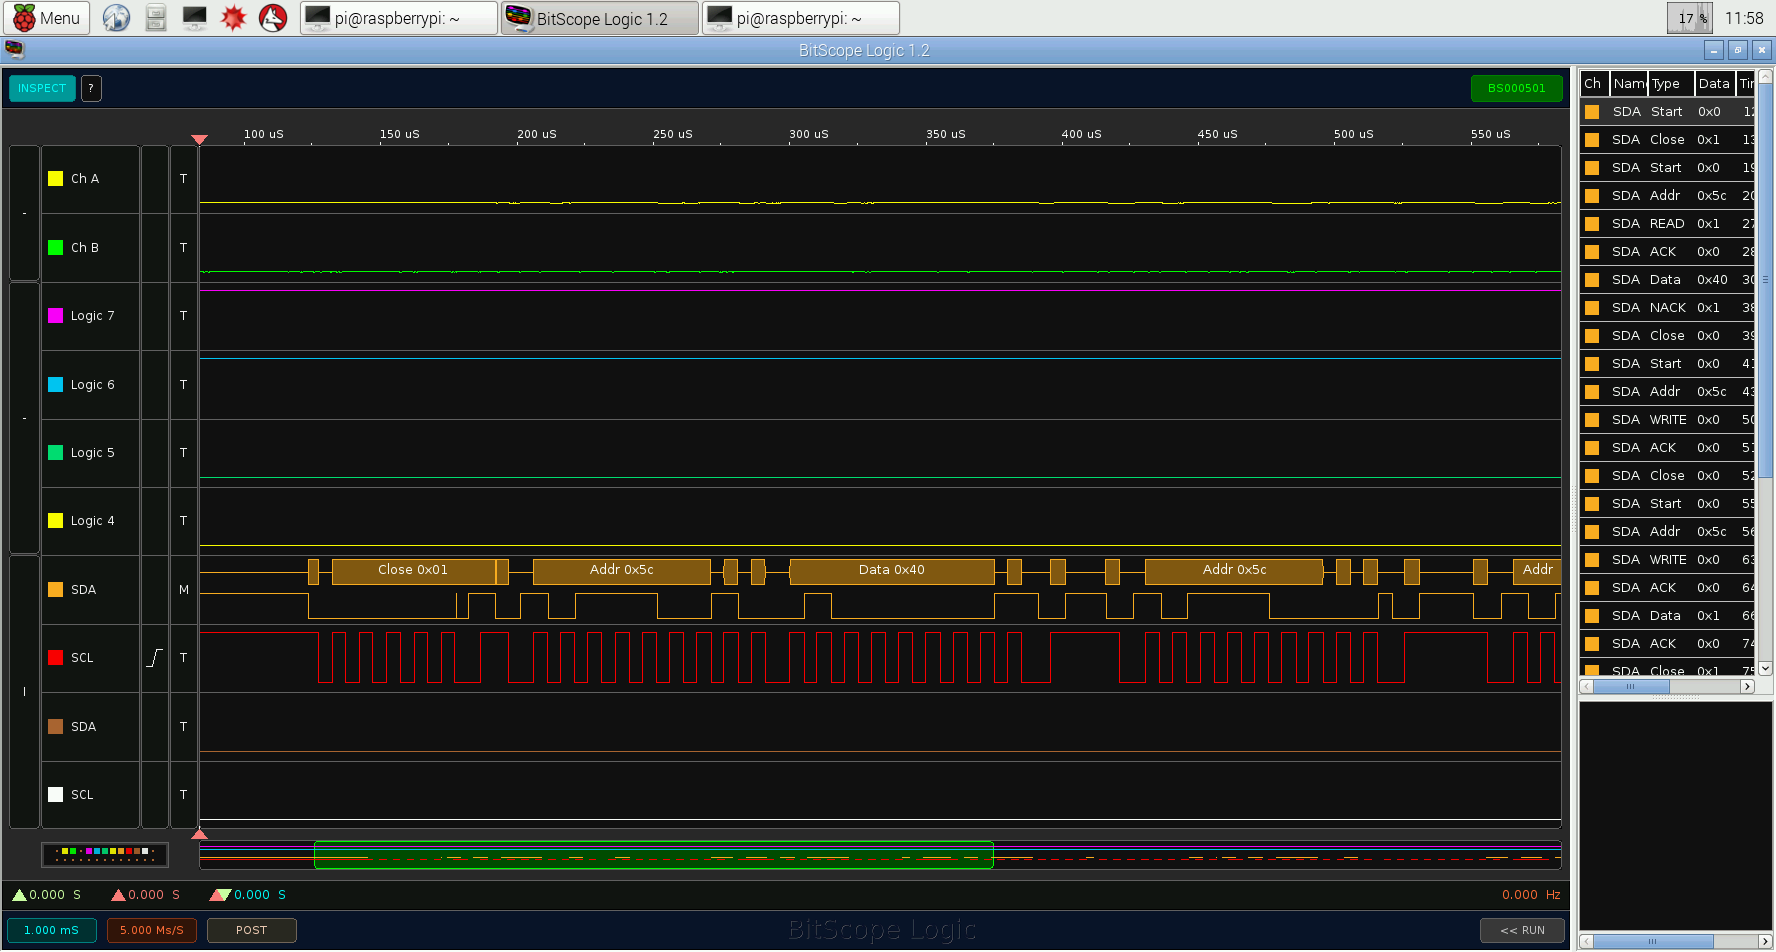Image resolution: width=1776 pixels, height=952 pixels.
Task: Click the BS000501 device button
Action: click(x=1517, y=88)
